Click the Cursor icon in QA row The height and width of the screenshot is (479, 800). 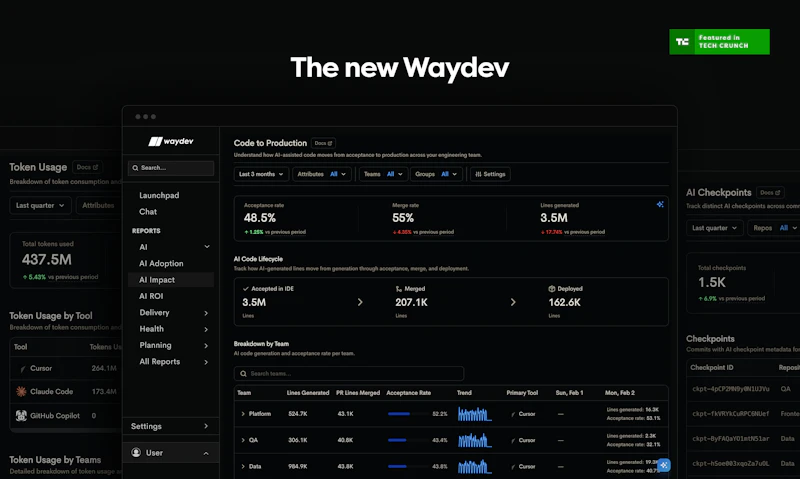[513, 440]
